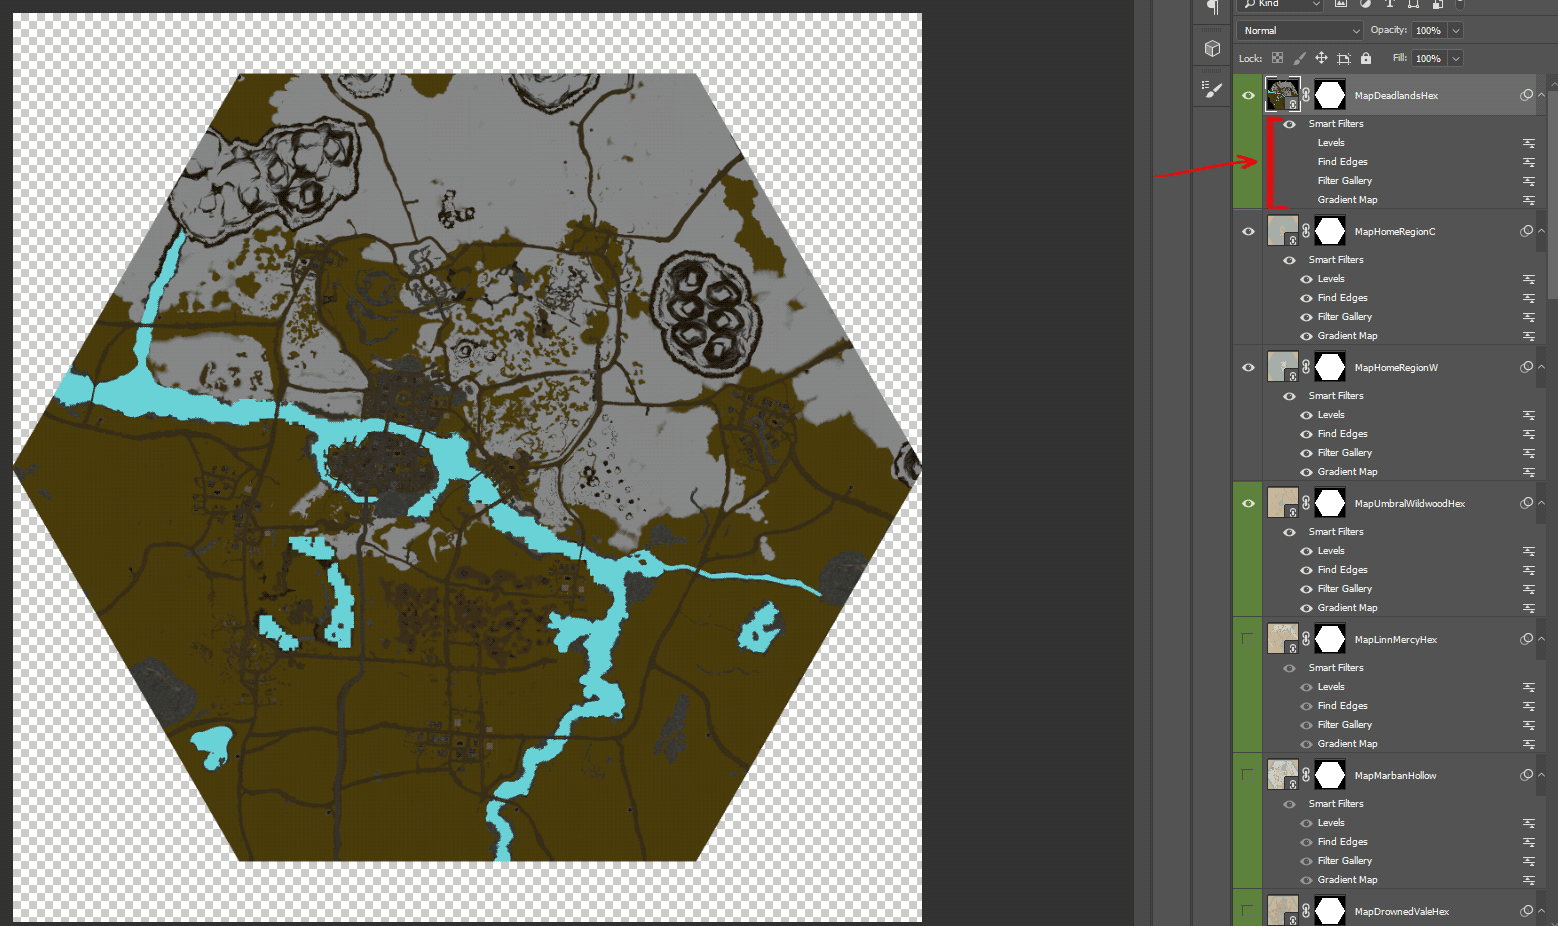The image size is (1558, 926).
Task: Click Gradient Map filter under MapMarbanHollow
Action: pyautogui.click(x=1347, y=880)
